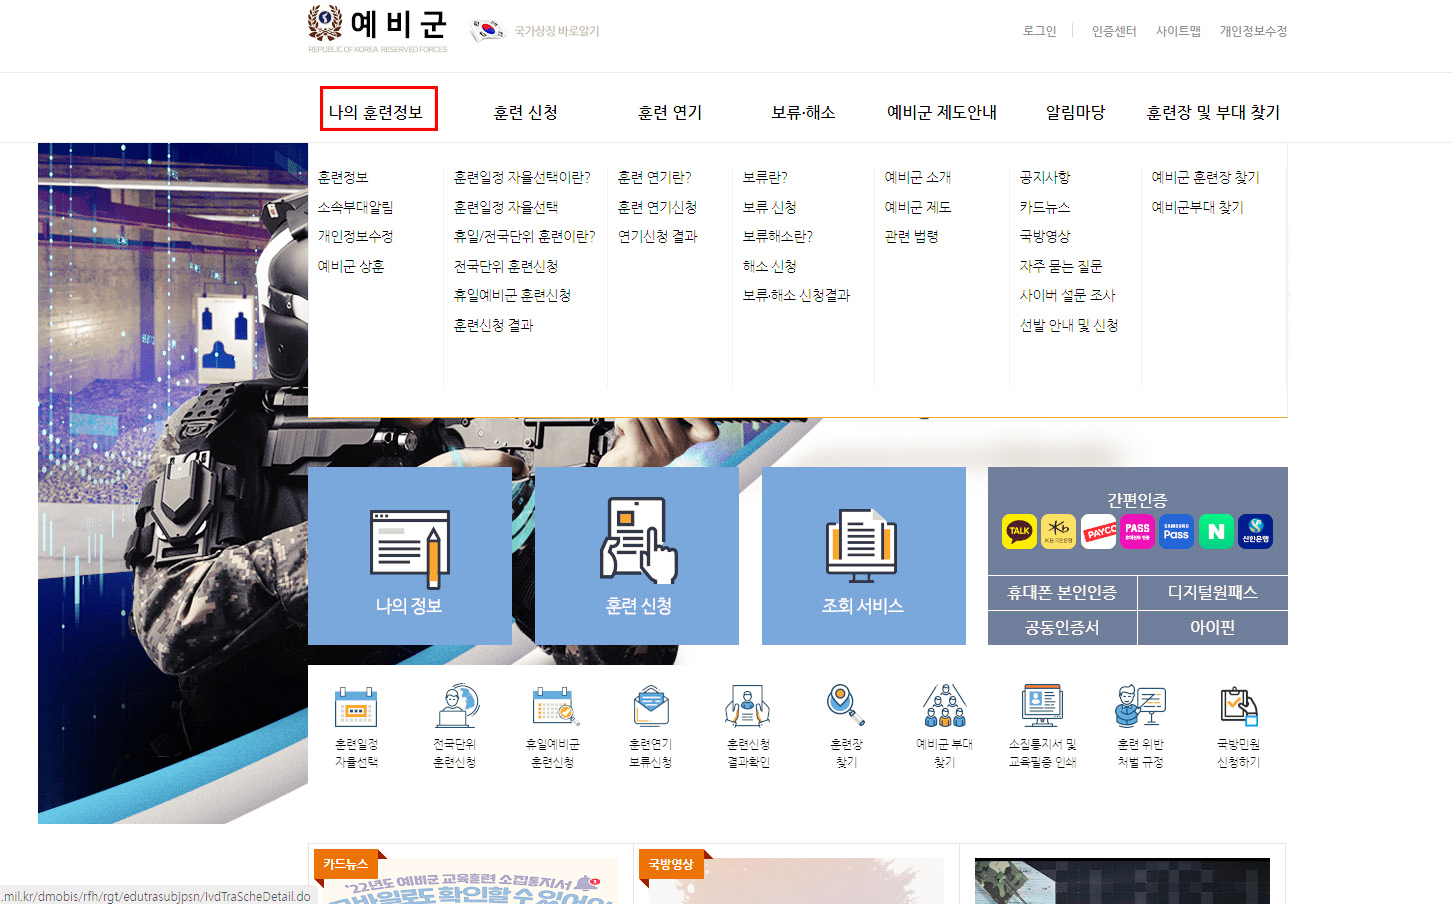
Task: Click the 예비군 부대 찾기 icon
Action: [x=944, y=707]
